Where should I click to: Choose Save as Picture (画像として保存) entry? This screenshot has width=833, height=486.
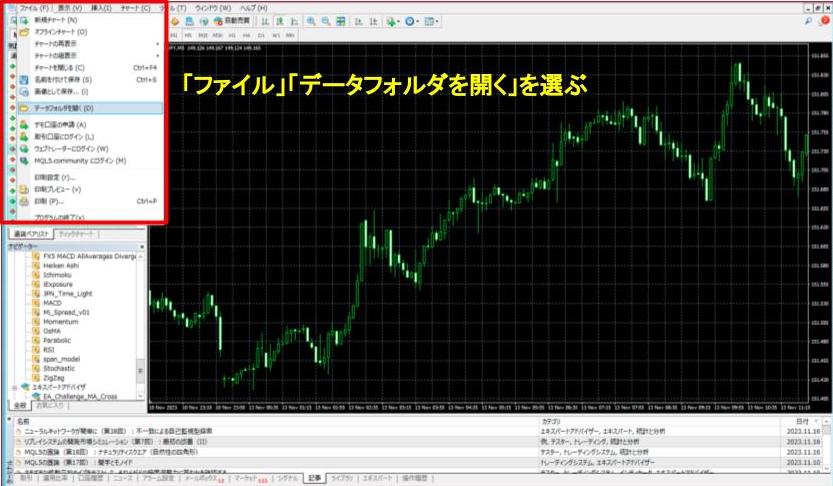(89, 91)
